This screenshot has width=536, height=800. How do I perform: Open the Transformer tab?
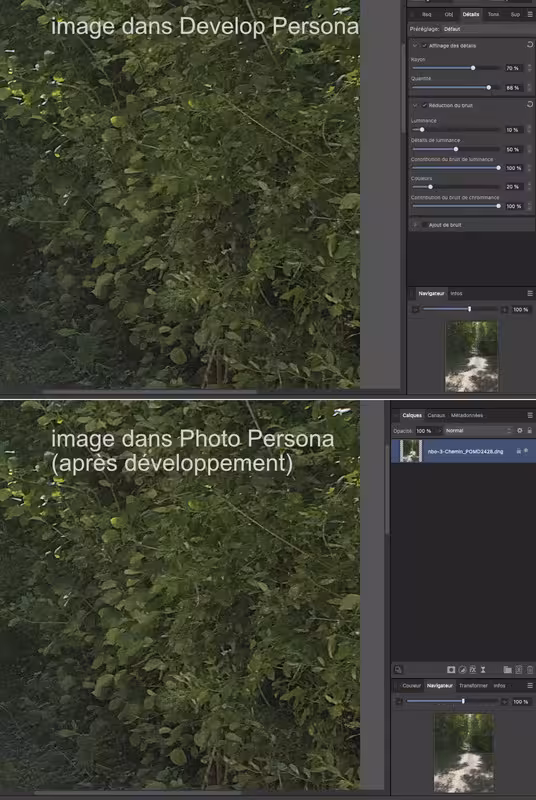473,685
